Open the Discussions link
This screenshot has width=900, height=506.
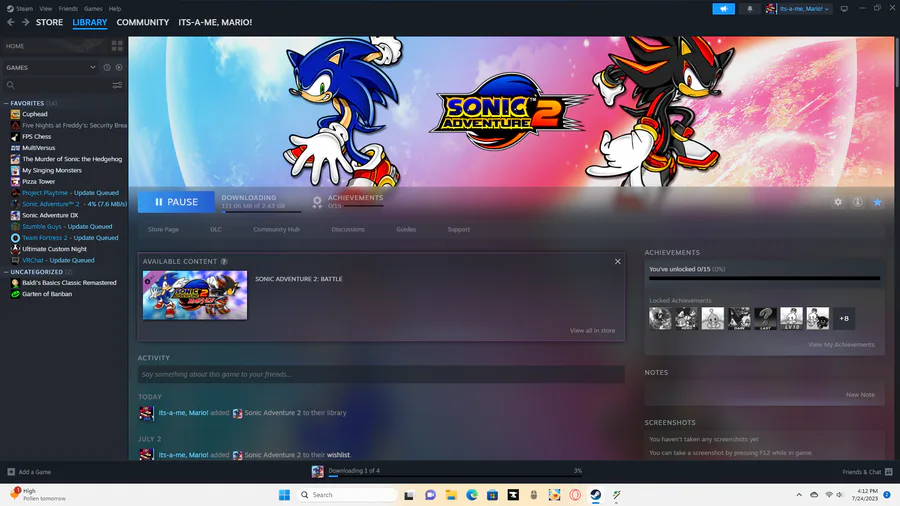pyautogui.click(x=348, y=229)
